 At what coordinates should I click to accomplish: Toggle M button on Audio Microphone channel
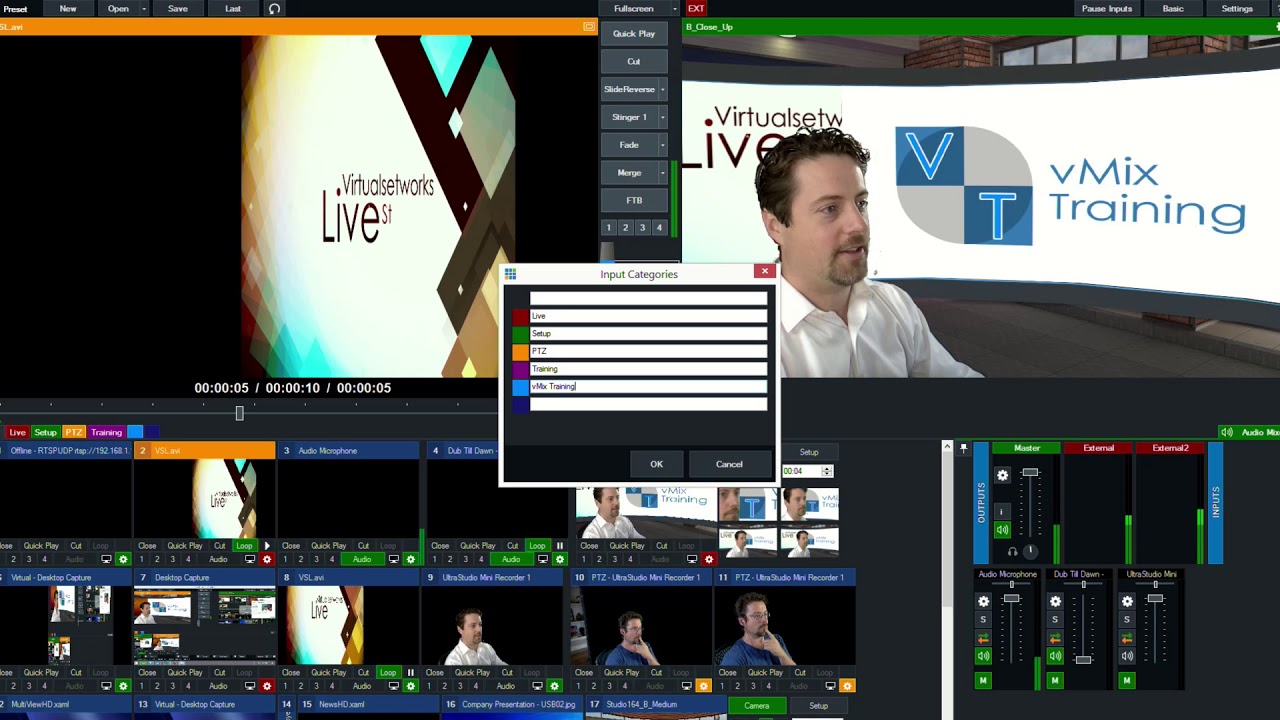click(x=983, y=680)
